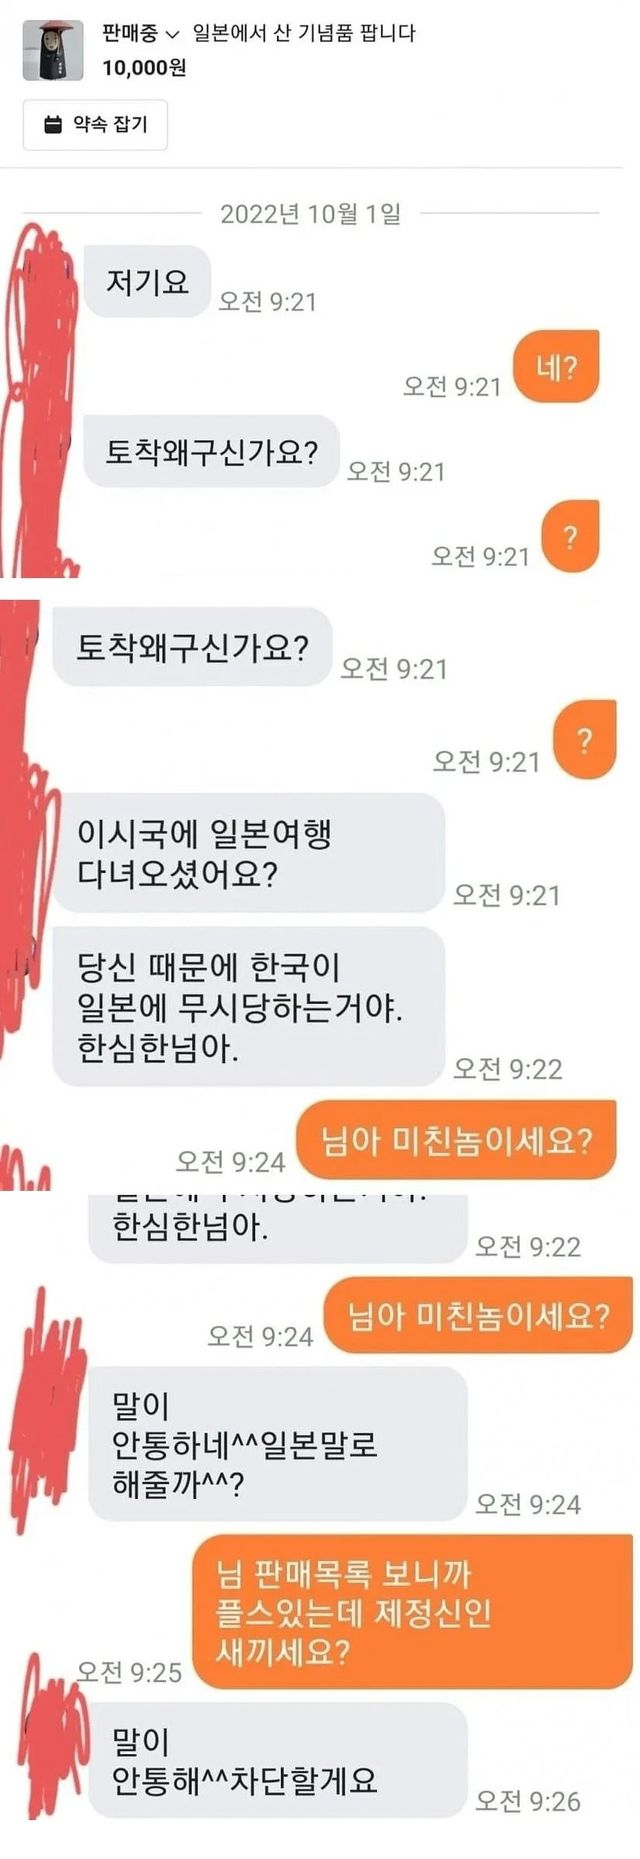
Task: Click the 오전 9:26 timestamp
Action: point(527,1801)
